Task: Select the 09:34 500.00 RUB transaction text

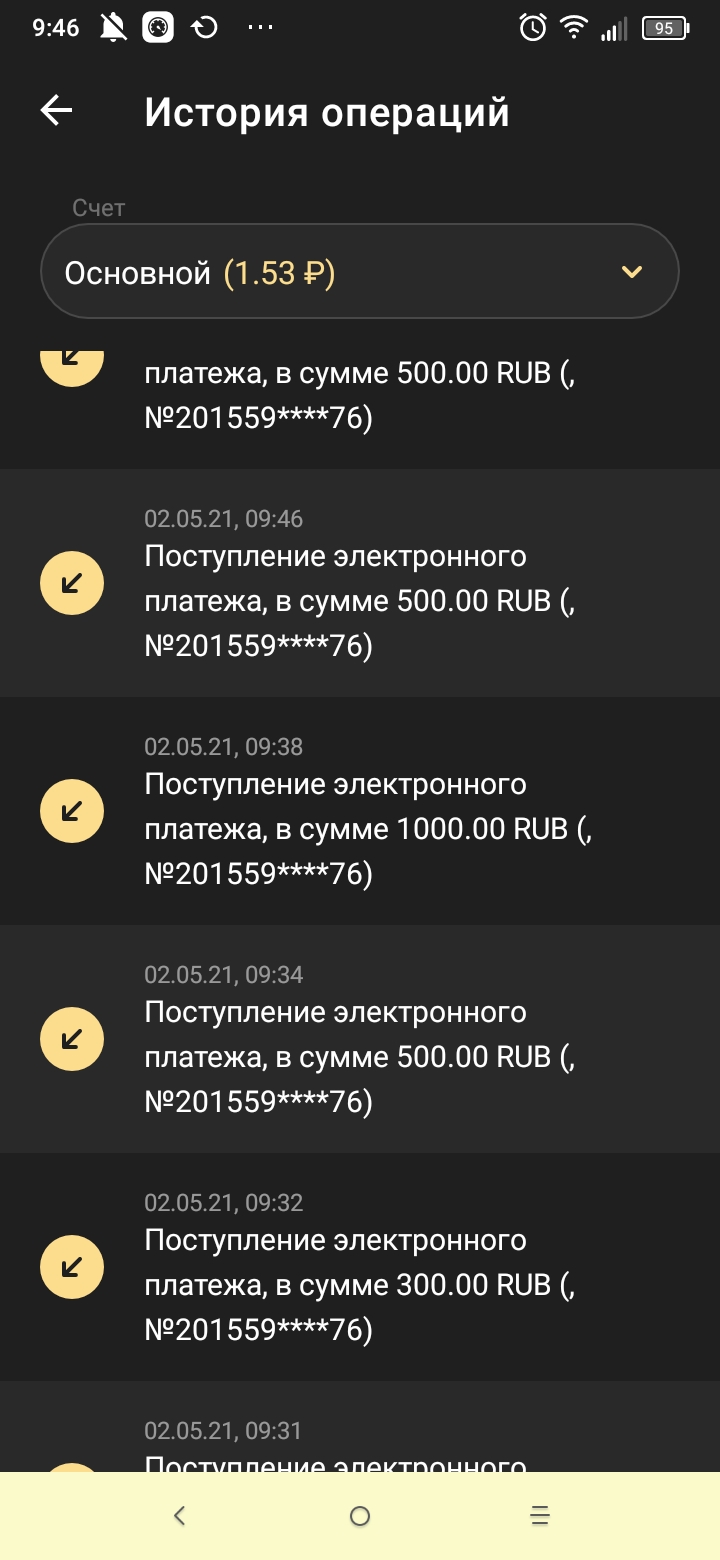Action: tap(360, 1057)
